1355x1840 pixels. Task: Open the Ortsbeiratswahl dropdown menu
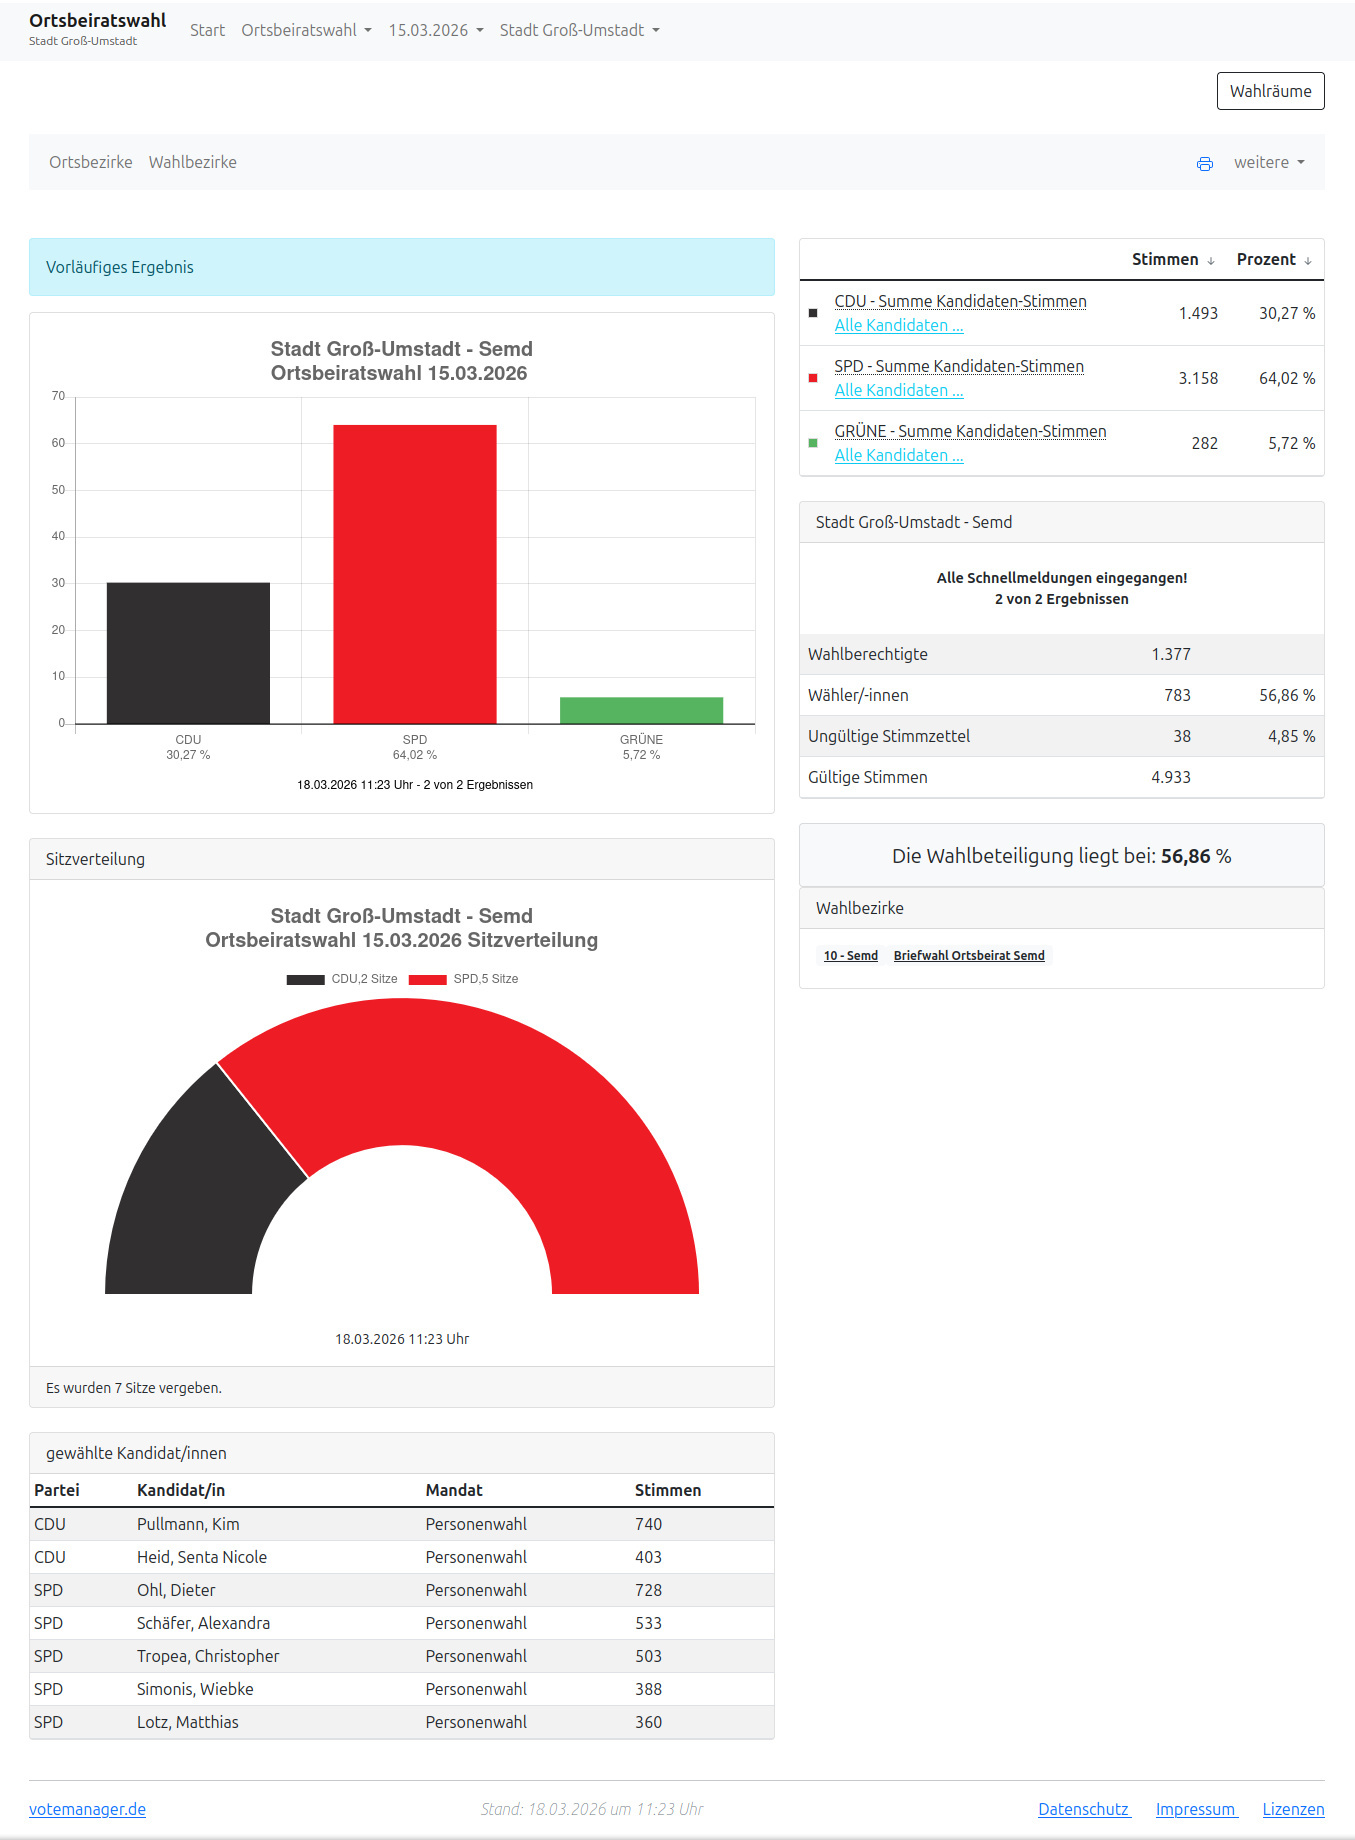coord(306,30)
